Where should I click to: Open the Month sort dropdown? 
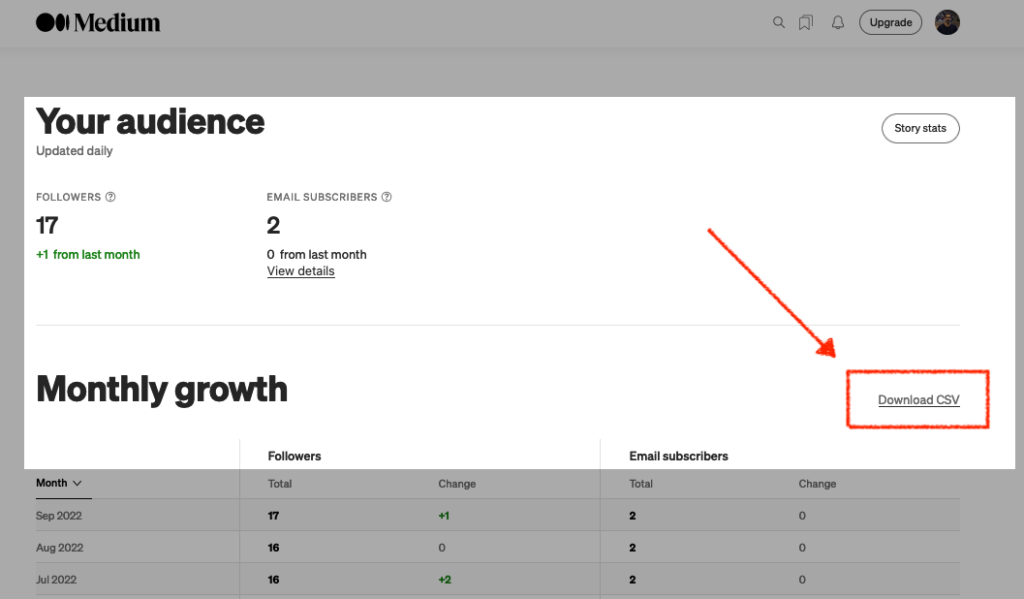pos(62,483)
